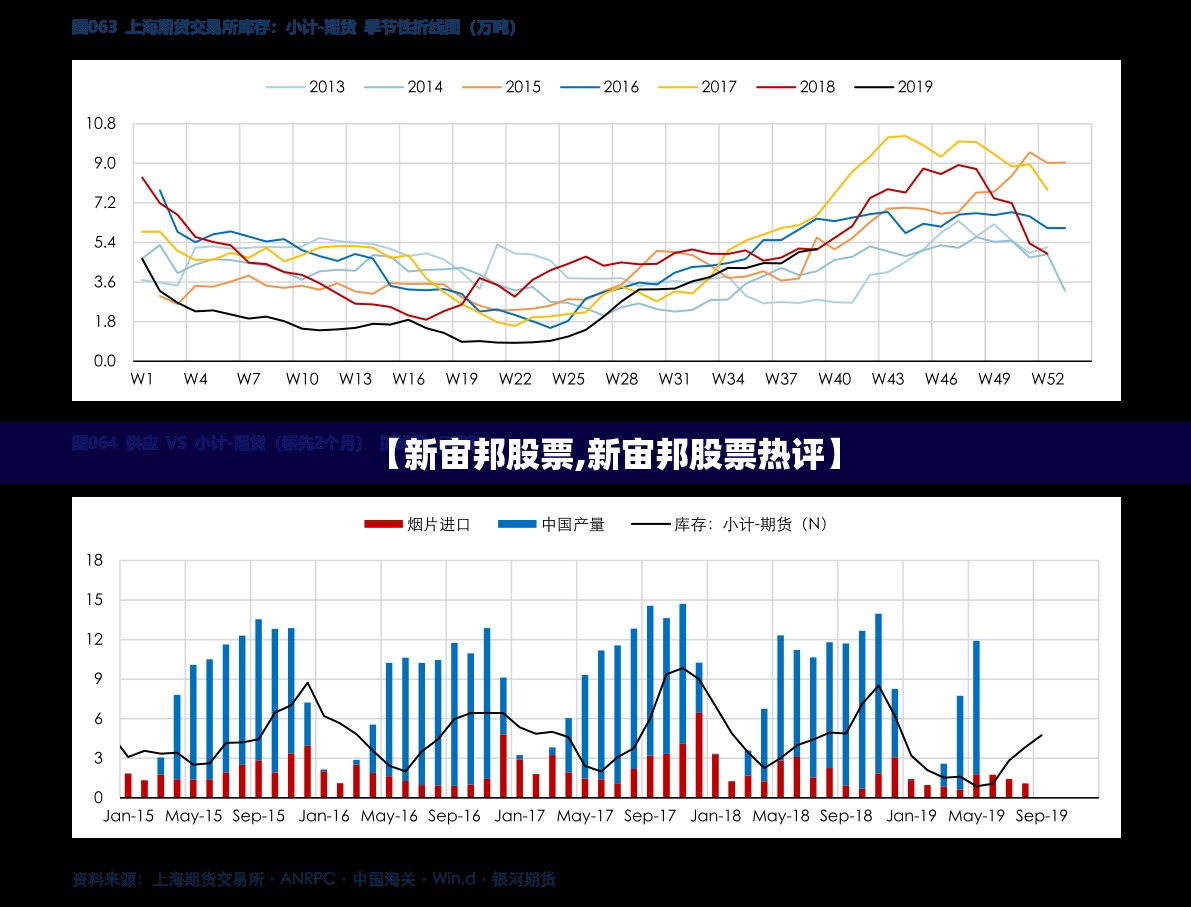The height and width of the screenshot is (907, 1191).
Task: Click the 1.8 y-axis value
Action: coord(105,321)
